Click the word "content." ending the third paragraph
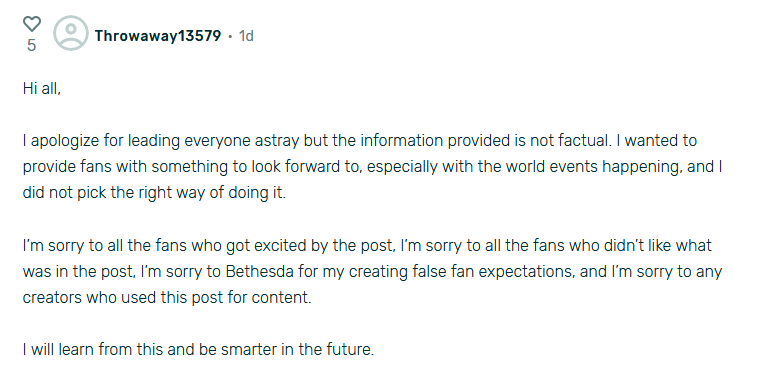This screenshot has width=761, height=366. pos(281,298)
